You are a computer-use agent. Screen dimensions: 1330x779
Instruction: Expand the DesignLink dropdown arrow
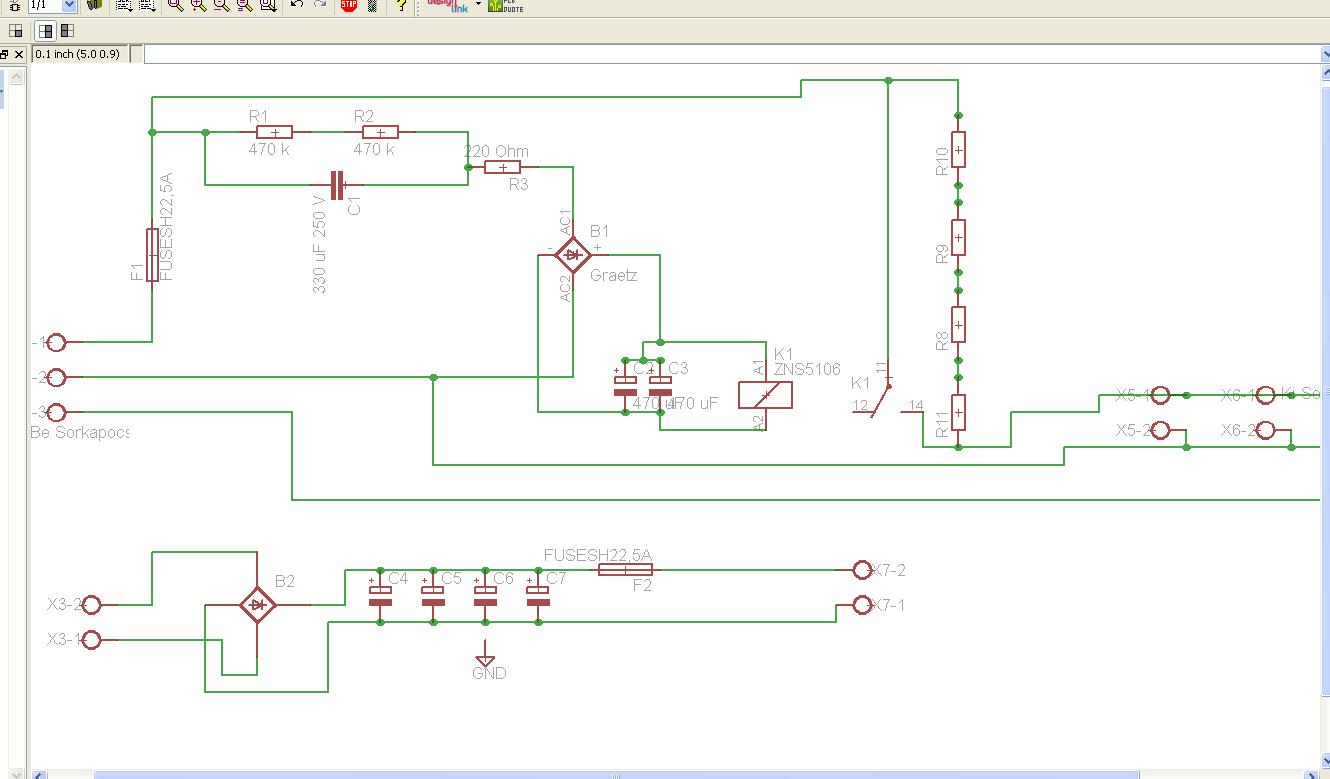(x=478, y=5)
